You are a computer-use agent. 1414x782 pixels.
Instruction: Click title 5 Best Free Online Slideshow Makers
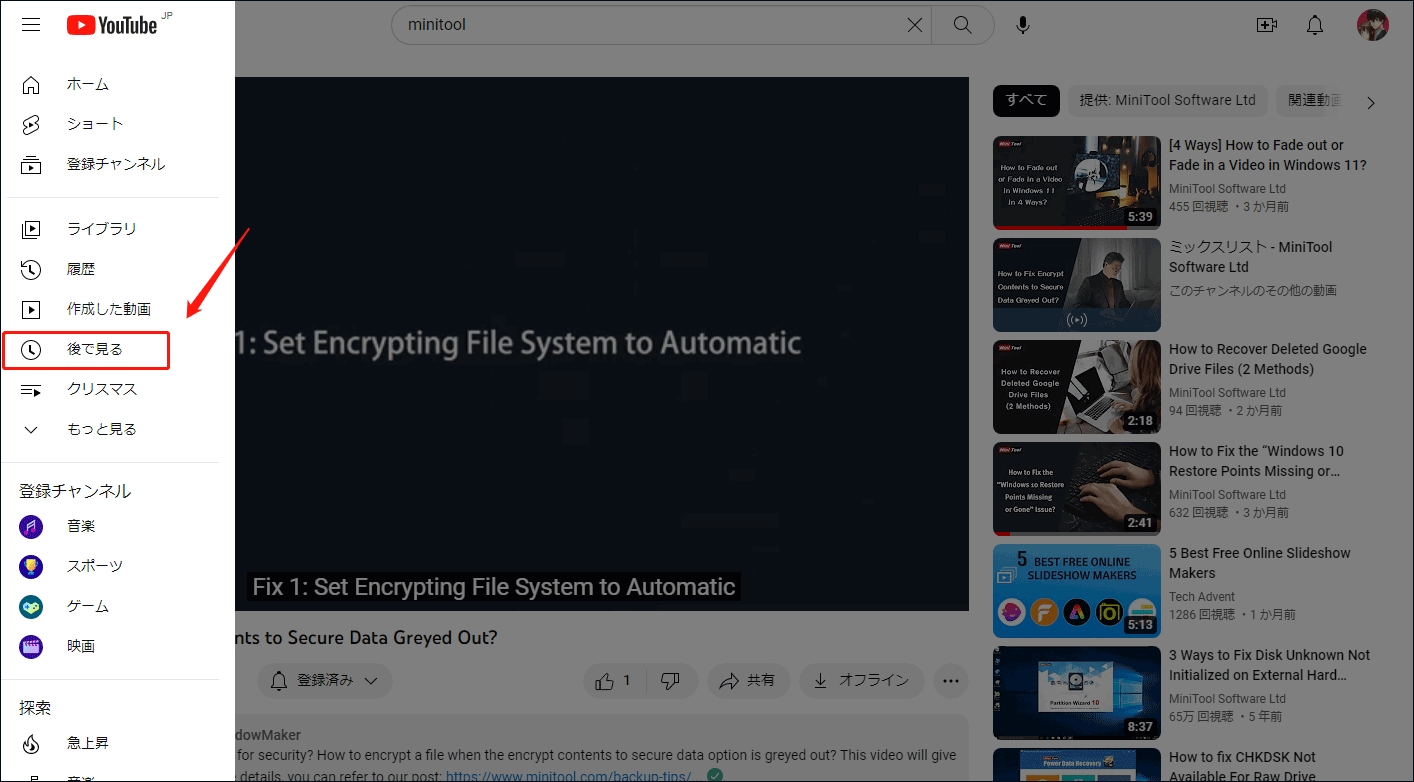[x=1260, y=563]
